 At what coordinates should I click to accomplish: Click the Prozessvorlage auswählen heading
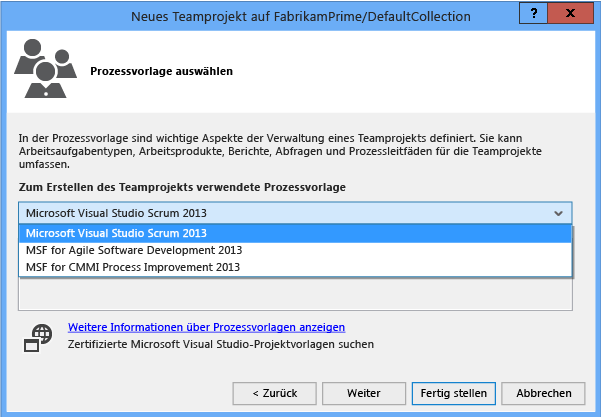click(161, 71)
